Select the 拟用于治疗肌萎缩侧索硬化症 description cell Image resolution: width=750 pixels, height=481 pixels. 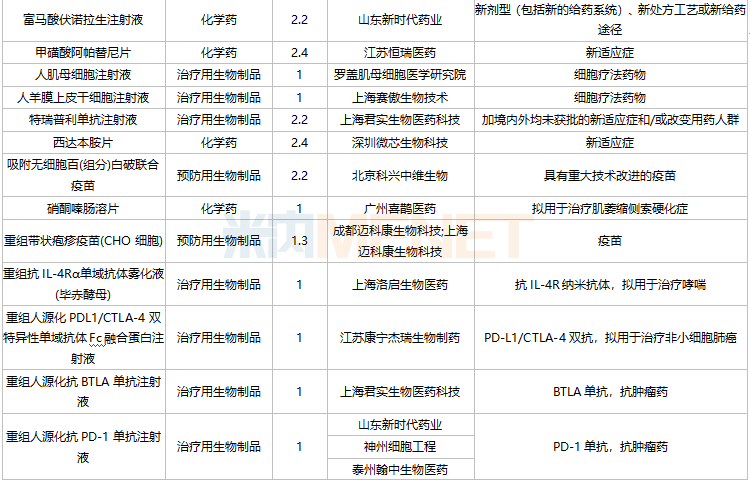click(x=610, y=209)
